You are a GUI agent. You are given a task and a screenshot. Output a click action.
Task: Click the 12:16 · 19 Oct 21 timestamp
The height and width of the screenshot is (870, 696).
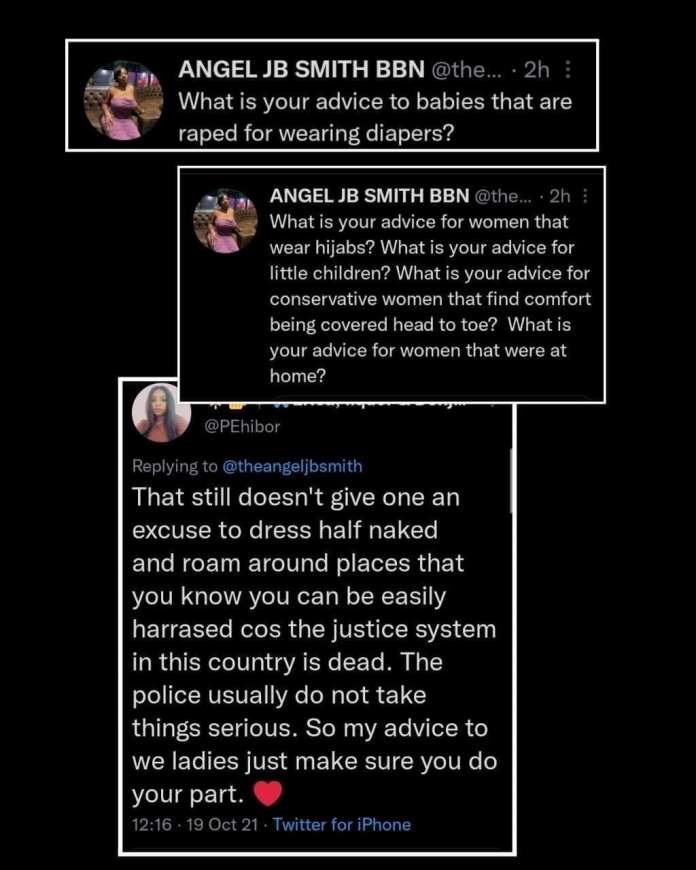coord(195,825)
